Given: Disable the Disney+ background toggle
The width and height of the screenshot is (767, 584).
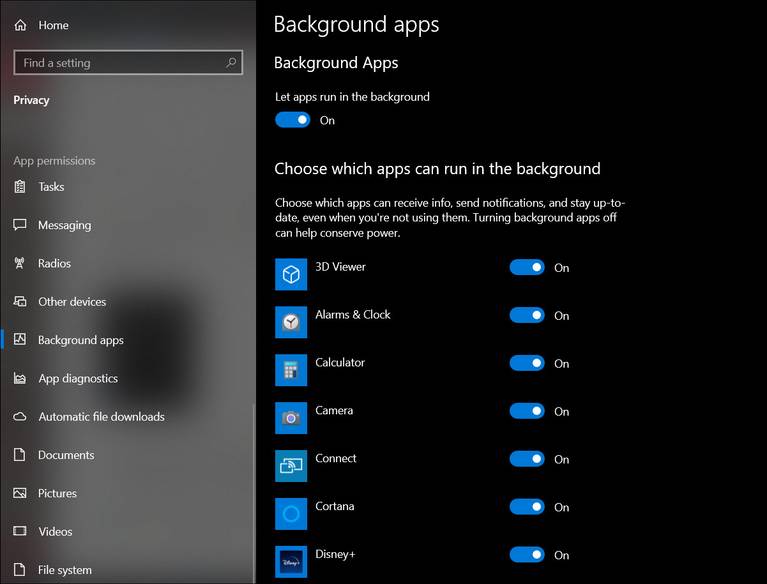Looking at the screenshot, I should 527,555.
